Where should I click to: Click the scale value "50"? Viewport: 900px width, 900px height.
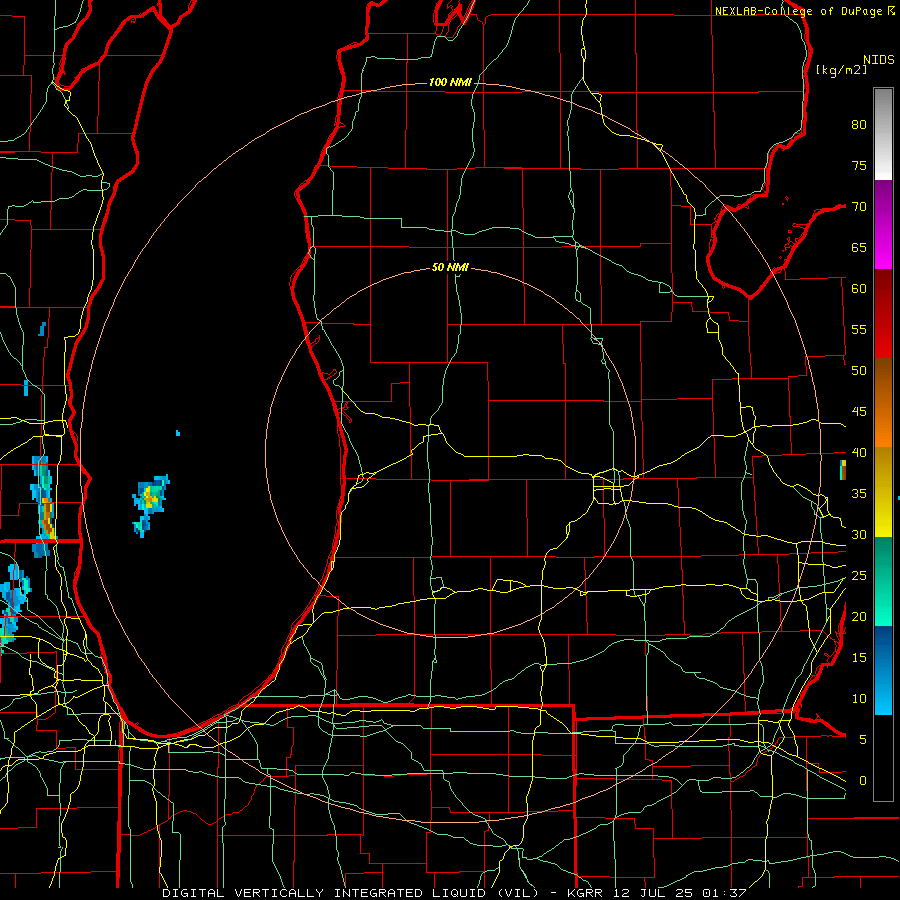859,371
